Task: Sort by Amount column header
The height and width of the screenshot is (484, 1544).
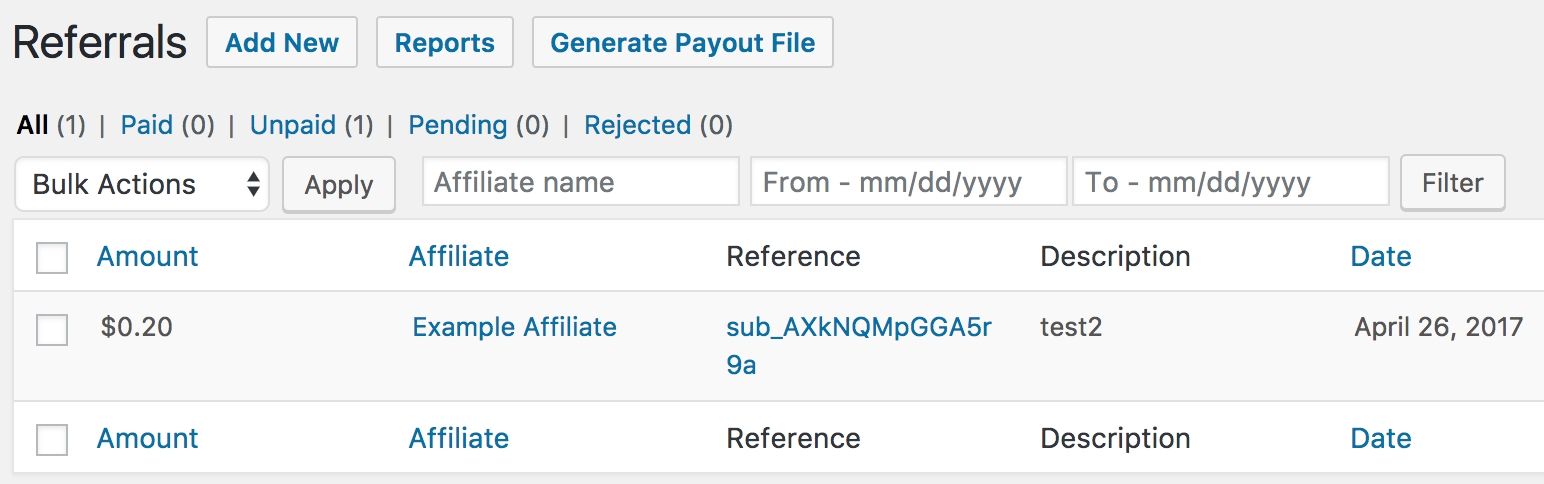Action: [x=148, y=256]
